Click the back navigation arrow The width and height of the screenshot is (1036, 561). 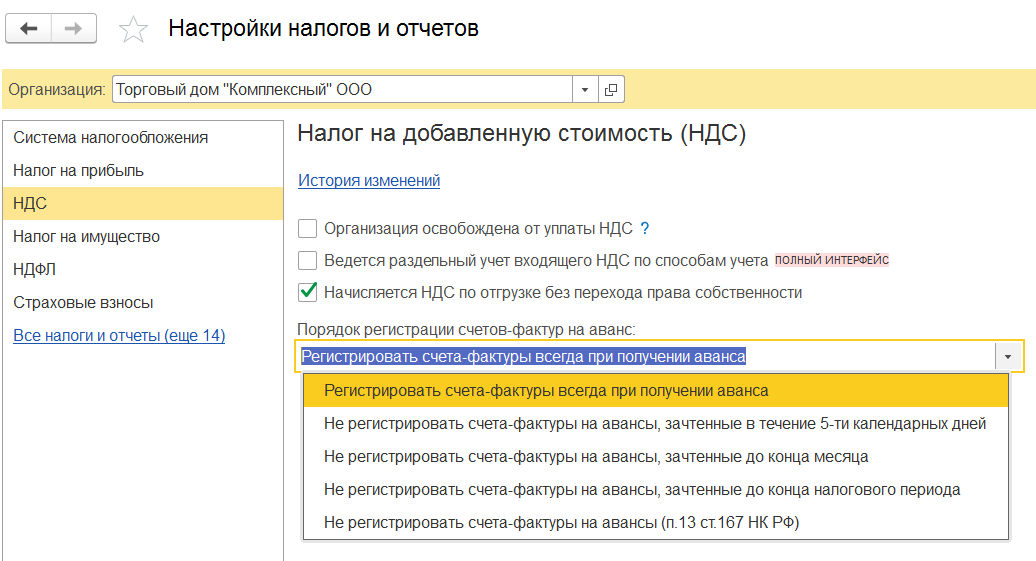[29, 29]
